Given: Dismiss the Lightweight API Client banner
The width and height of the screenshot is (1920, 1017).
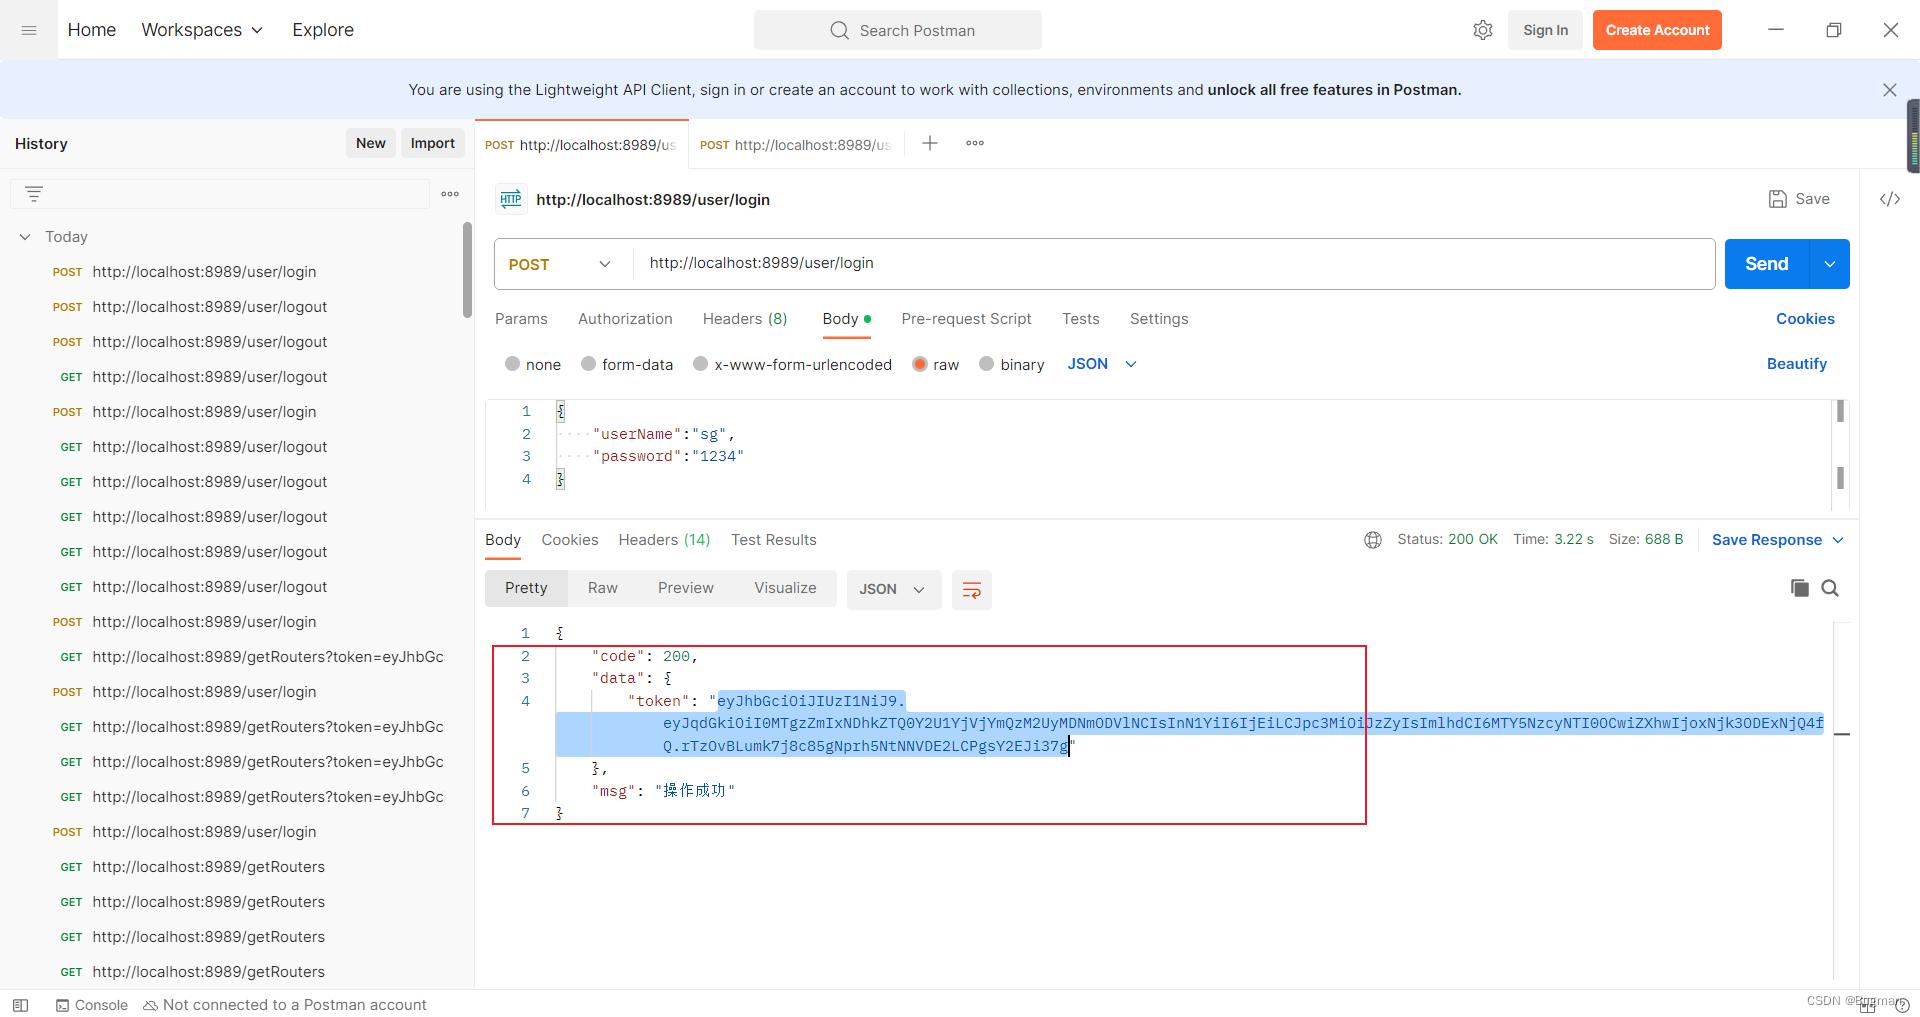Looking at the screenshot, I should (1889, 90).
